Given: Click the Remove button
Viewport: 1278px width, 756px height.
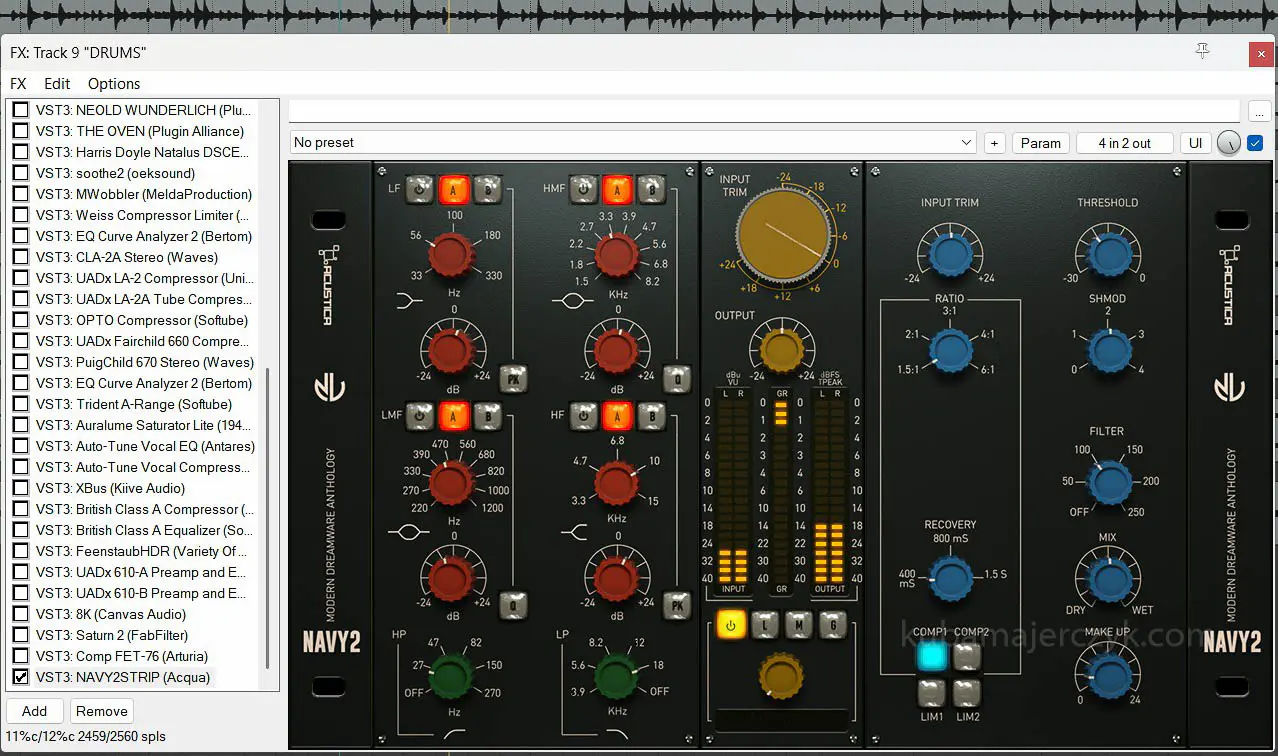Looking at the screenshot, I should click(x=101, y=711).
